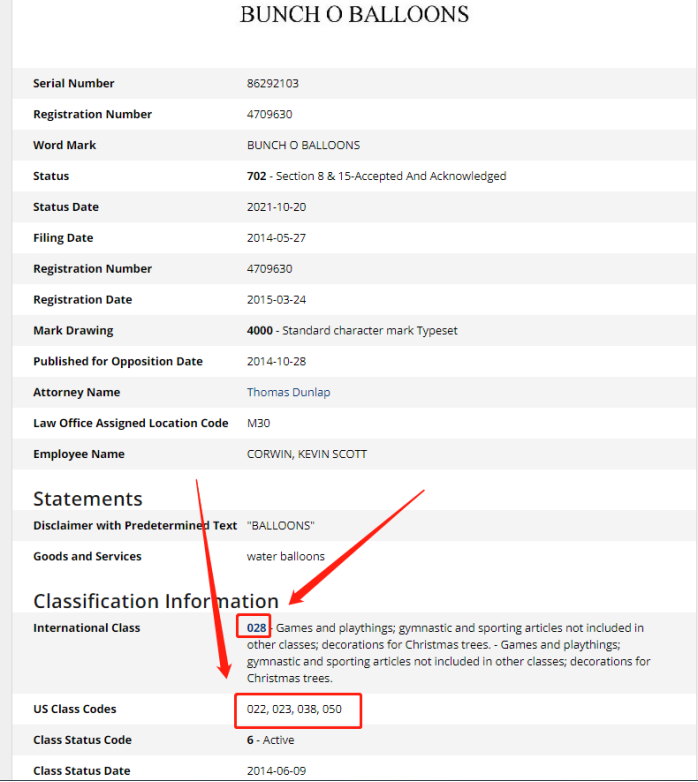
Task: Select Class Status Code value 6 - Active
Action: click(x=270, y=740)
